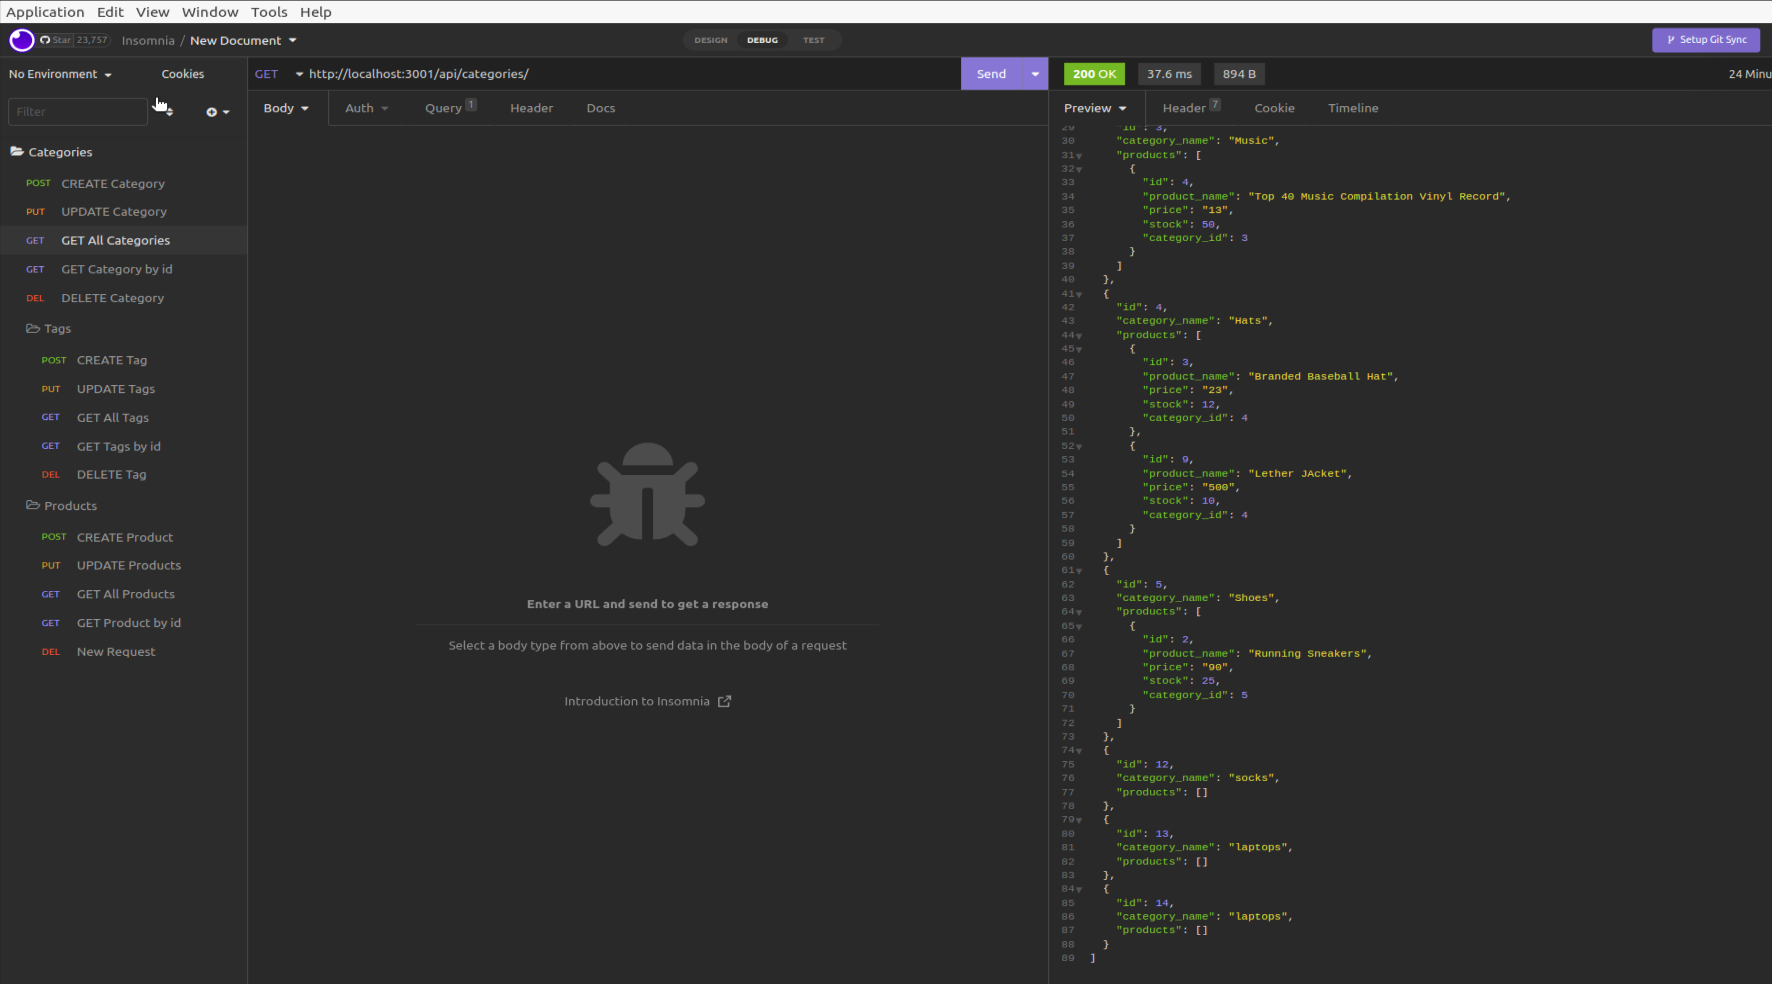The image size is (1772, 984).
Task: Click the Send button
Action: (991, 74)
